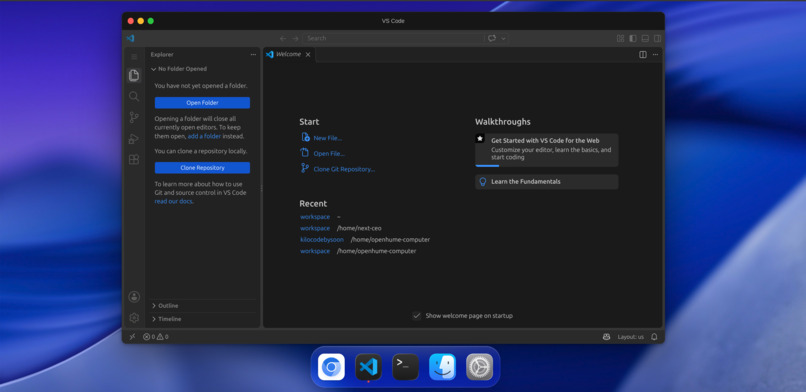Viewport: 806px width, 392px height.
Task: Click the Layout: us status item
Action: (630, 337)
